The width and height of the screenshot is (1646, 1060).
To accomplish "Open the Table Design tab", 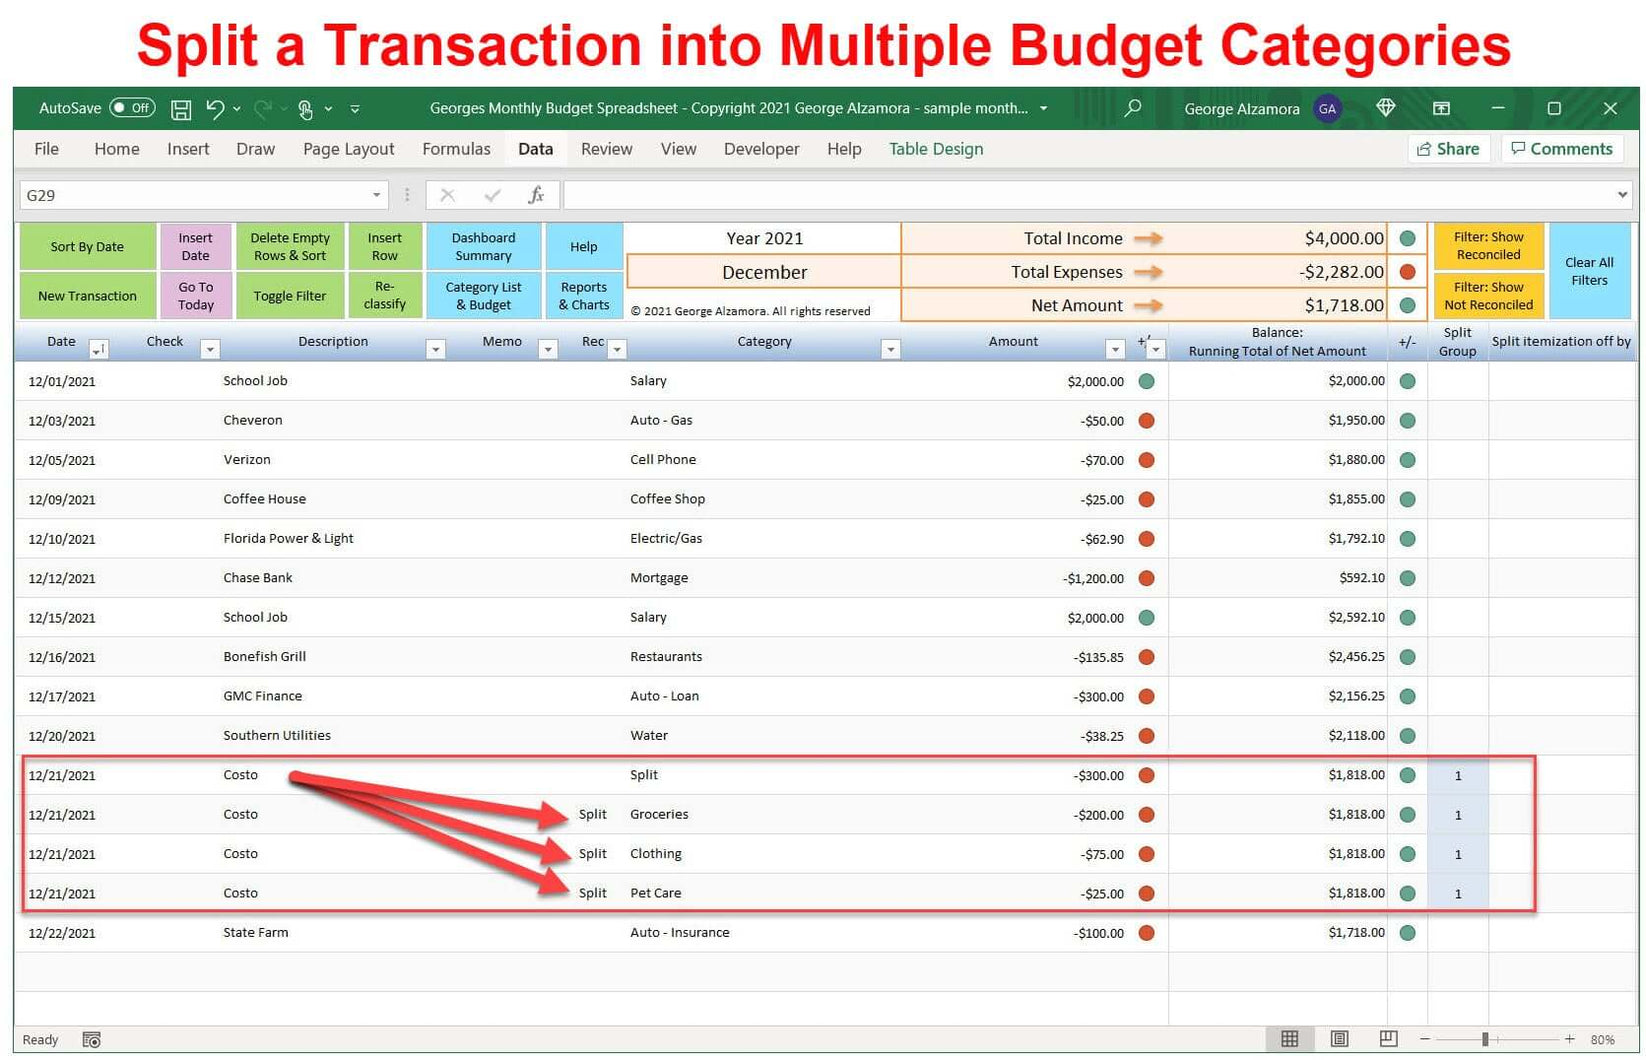I will (x=935, y=148).
